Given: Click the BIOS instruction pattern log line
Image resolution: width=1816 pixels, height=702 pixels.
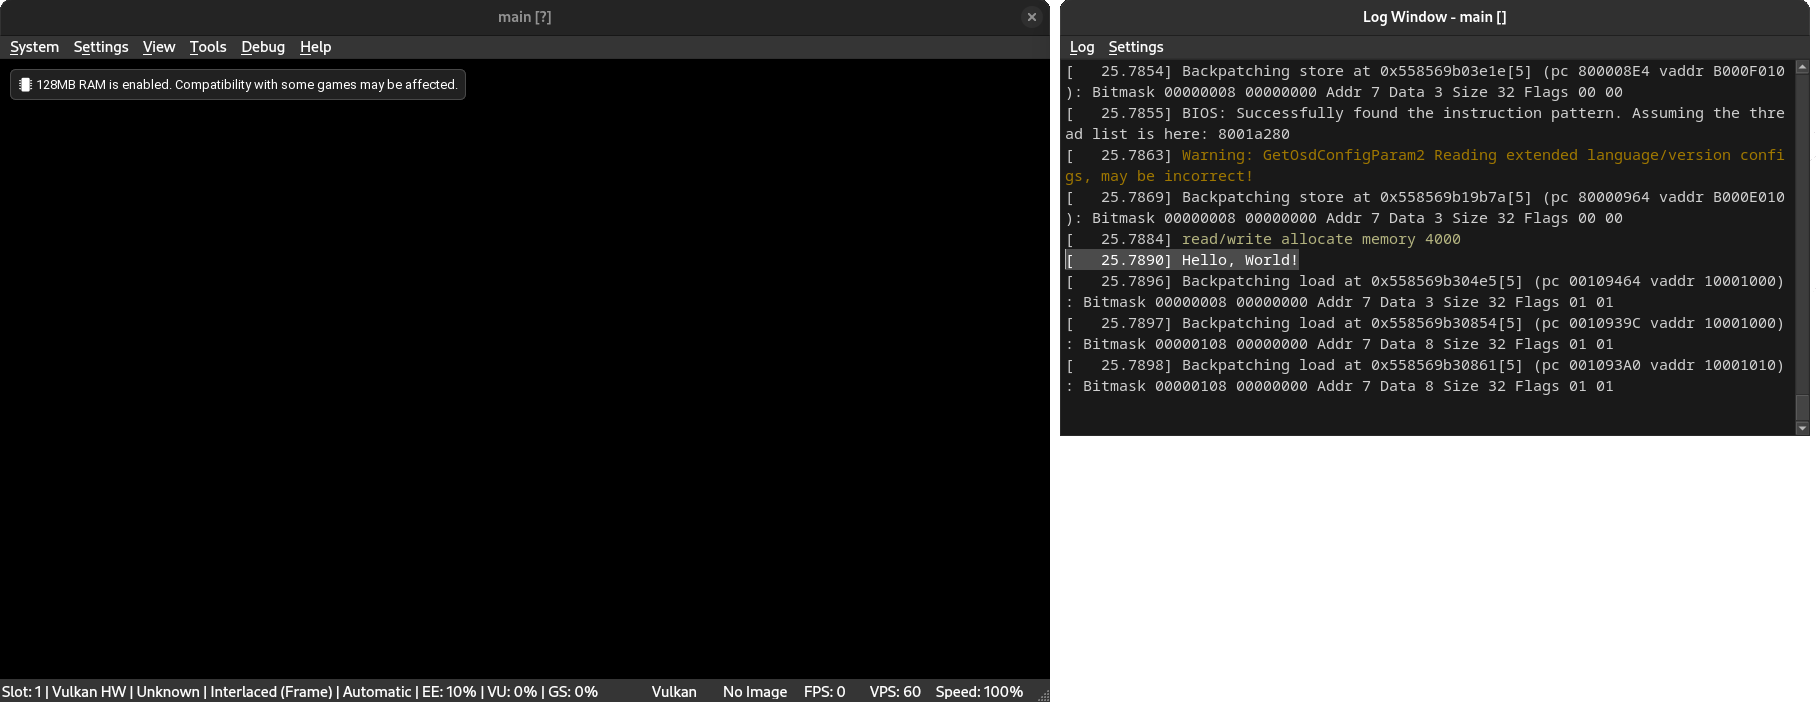Looking at the screenshot, I should pyautogui.click(x=1425, y=123).
